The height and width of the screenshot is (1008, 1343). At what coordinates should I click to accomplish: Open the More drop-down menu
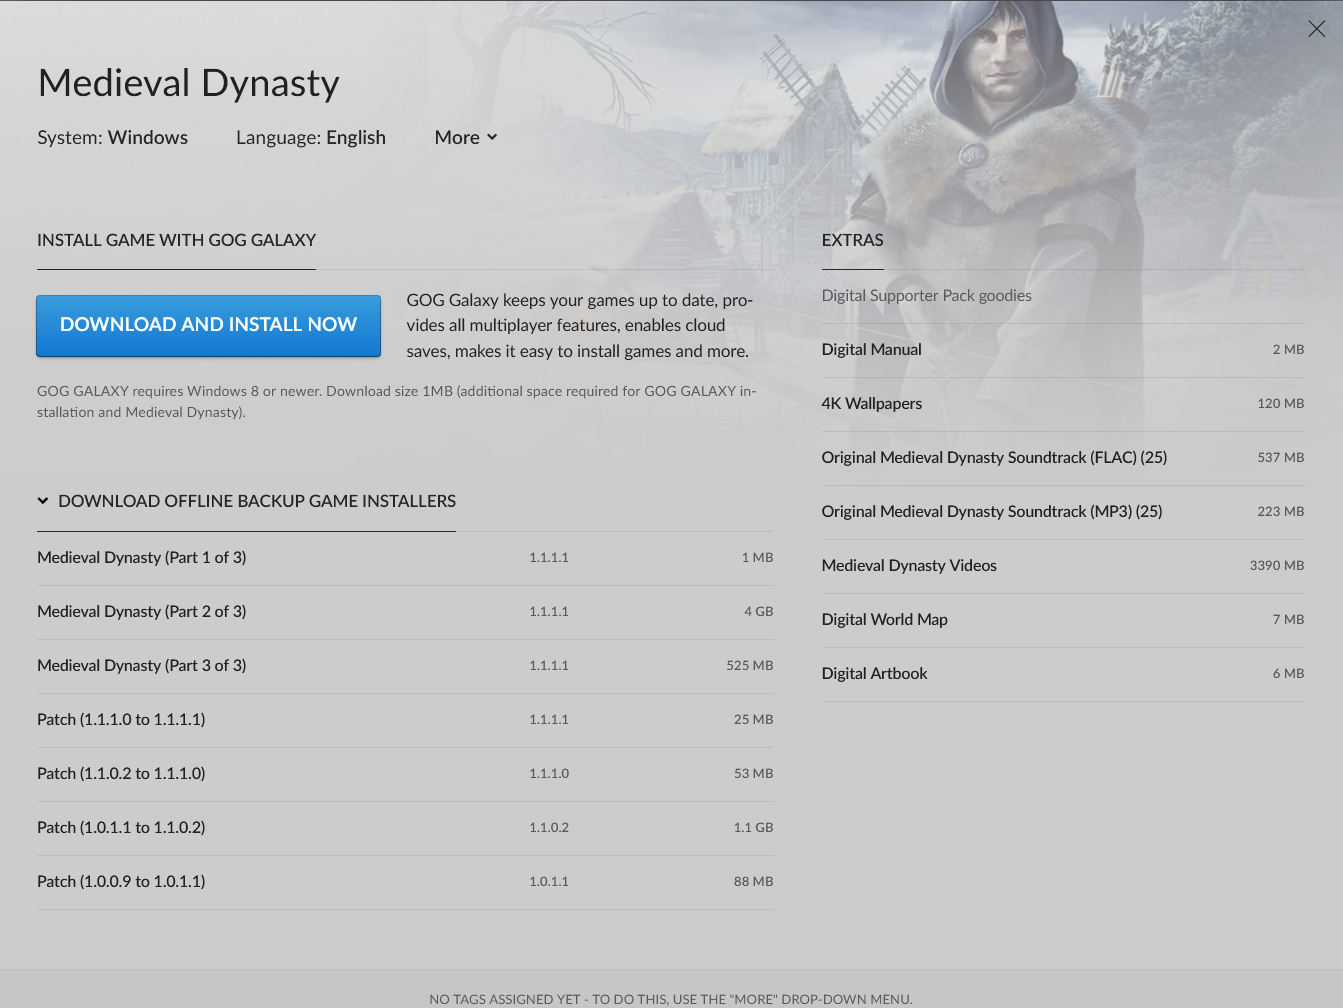466,138
